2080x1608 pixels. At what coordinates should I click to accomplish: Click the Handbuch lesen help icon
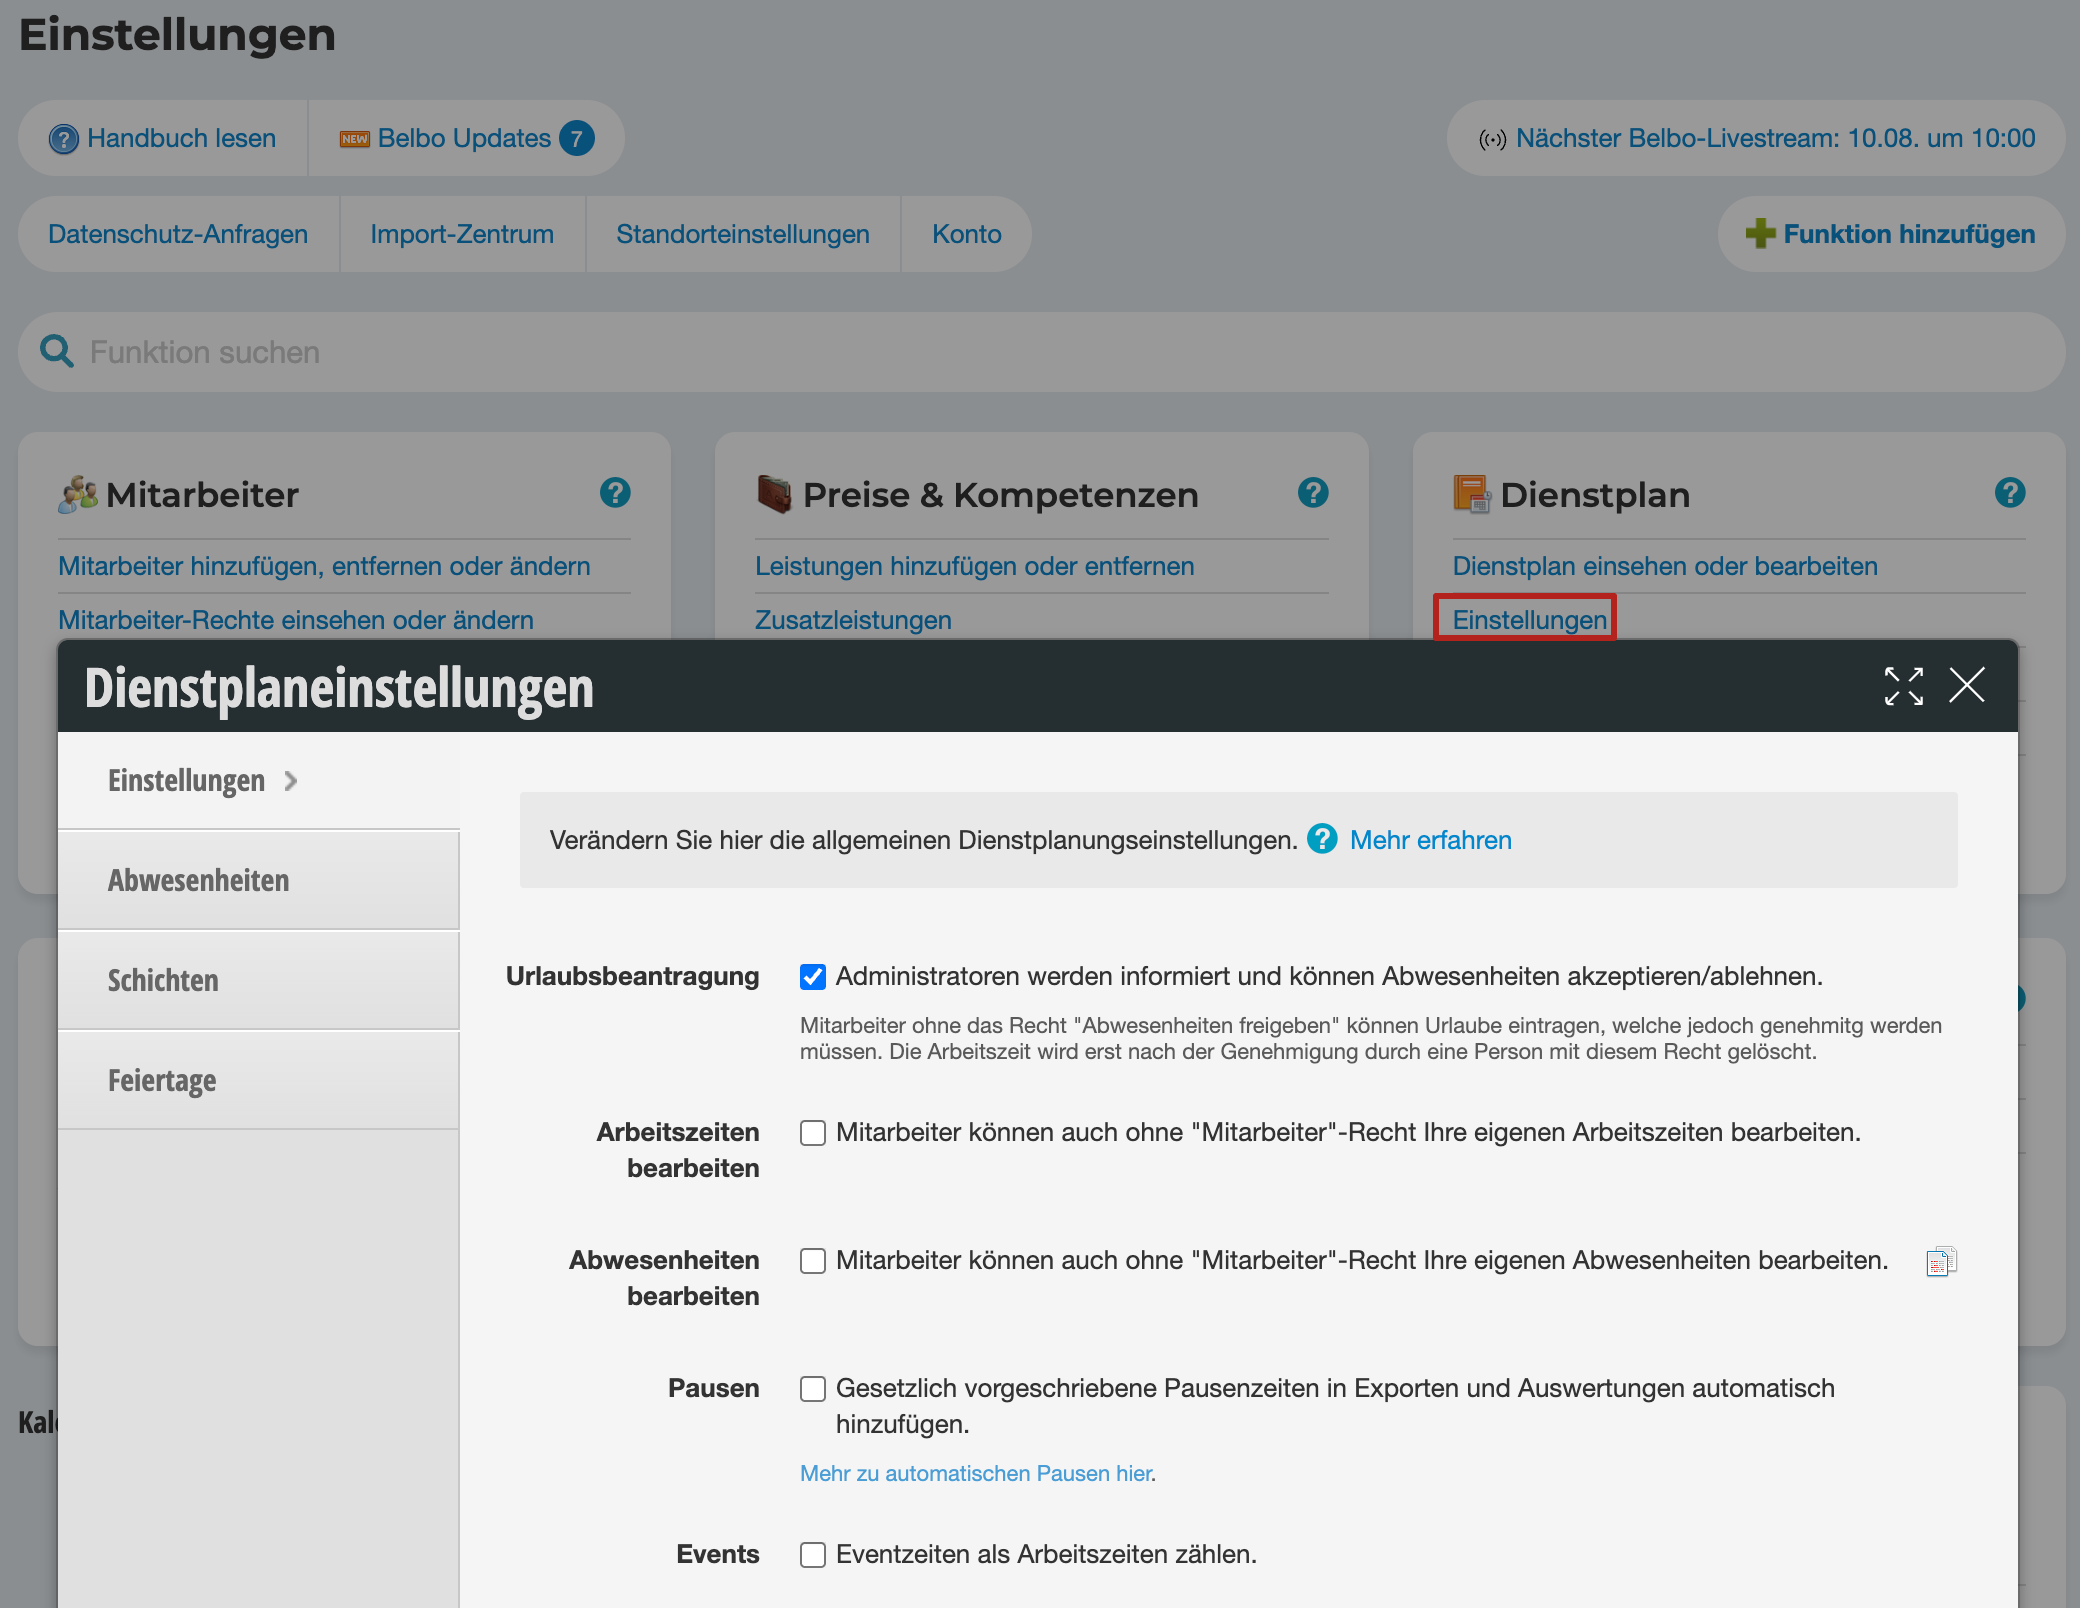64,139
